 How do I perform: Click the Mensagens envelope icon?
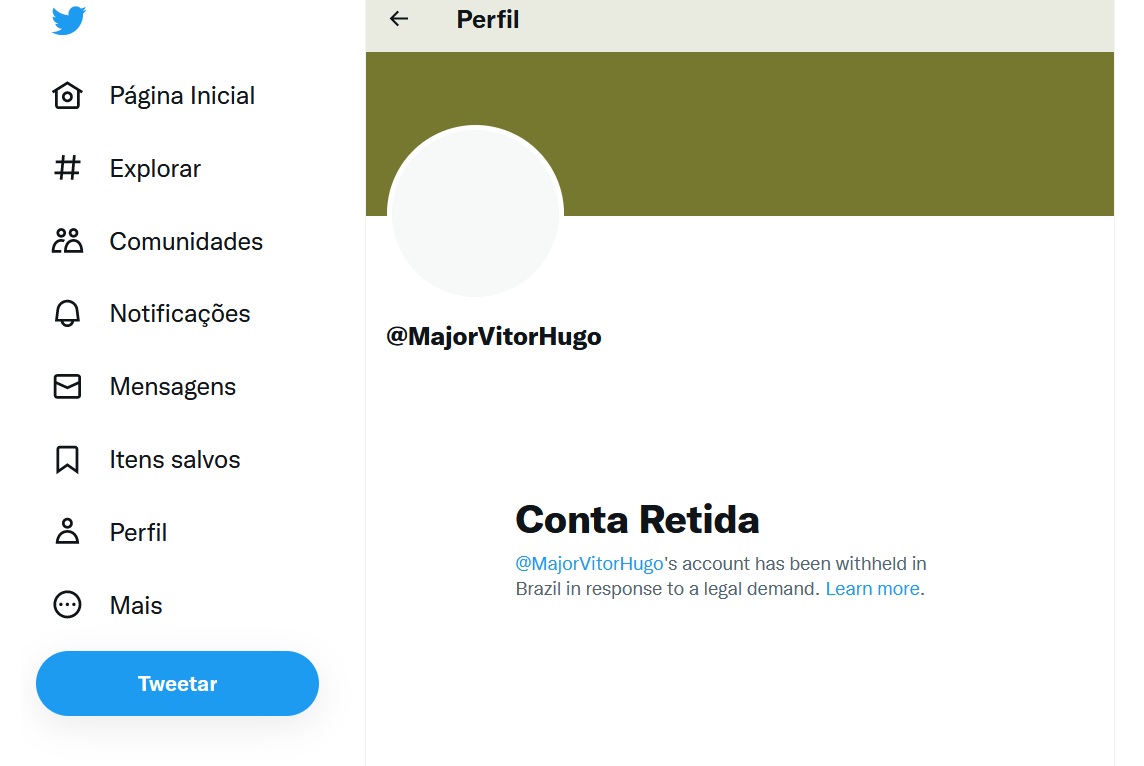(x=67, y=387)
